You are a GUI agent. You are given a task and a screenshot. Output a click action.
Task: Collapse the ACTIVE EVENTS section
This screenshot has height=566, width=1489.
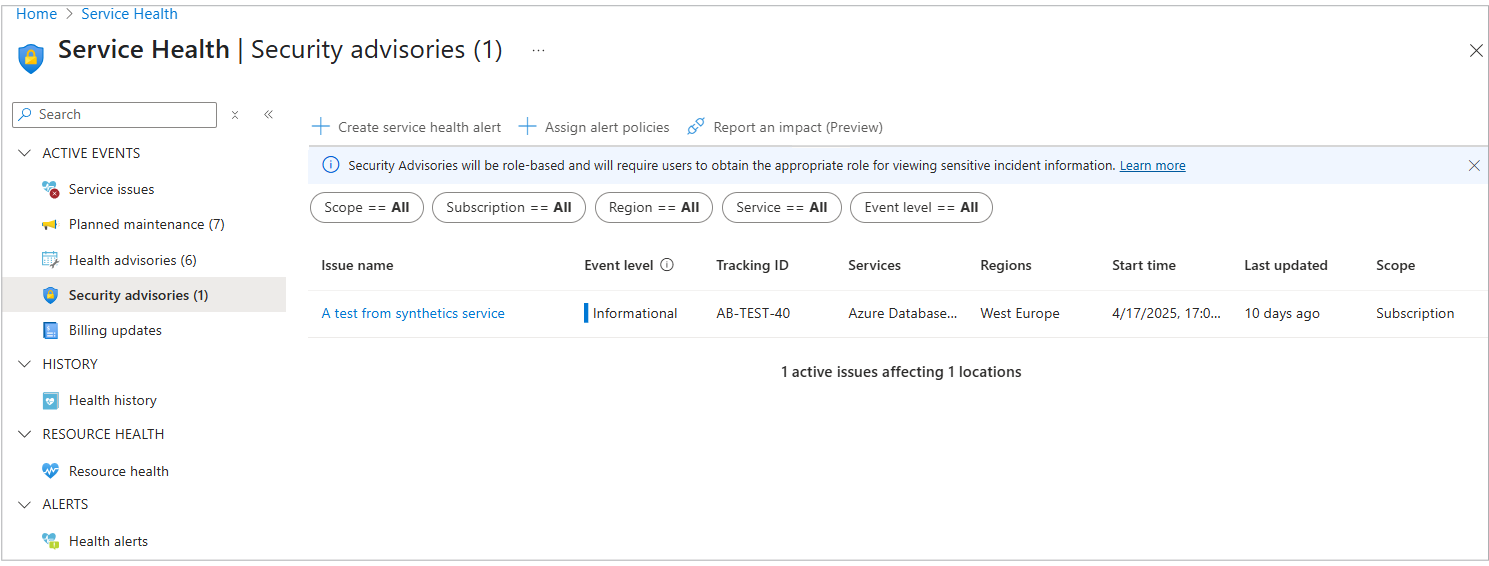[x=25, y=153]
